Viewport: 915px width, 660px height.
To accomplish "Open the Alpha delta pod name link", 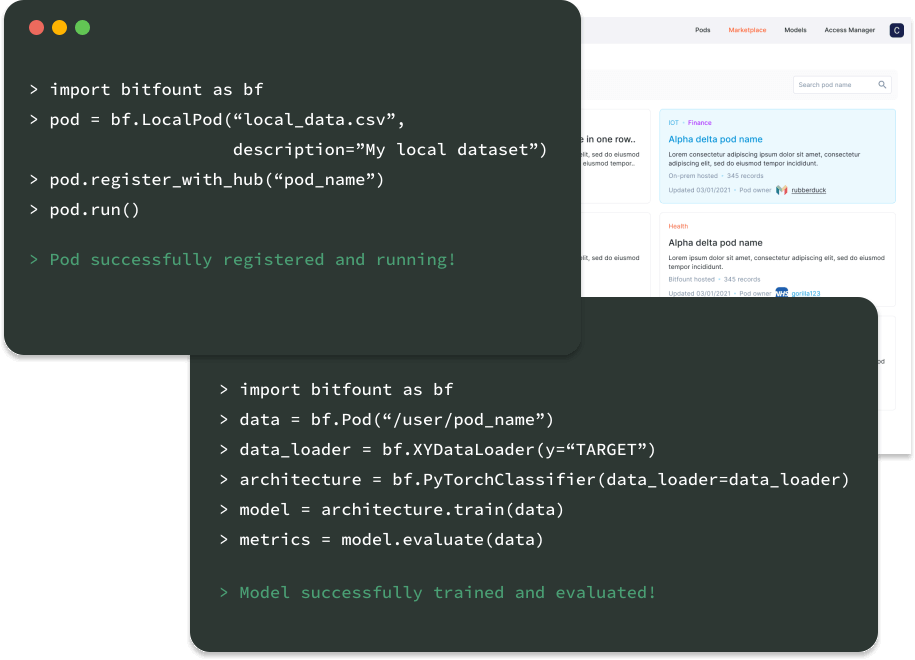I will click(716, 139).
